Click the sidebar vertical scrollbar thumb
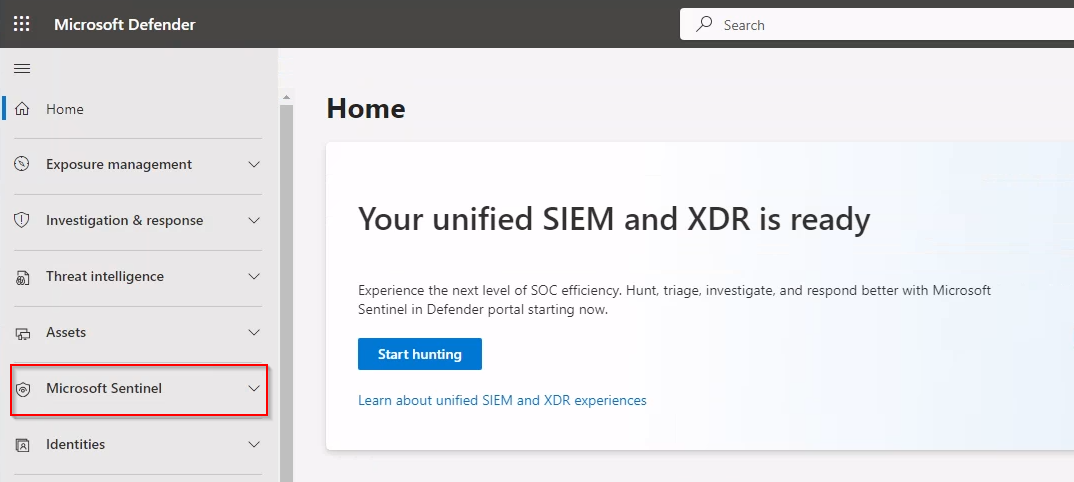The image size is (1074, 482). click(x=286, y=293)
